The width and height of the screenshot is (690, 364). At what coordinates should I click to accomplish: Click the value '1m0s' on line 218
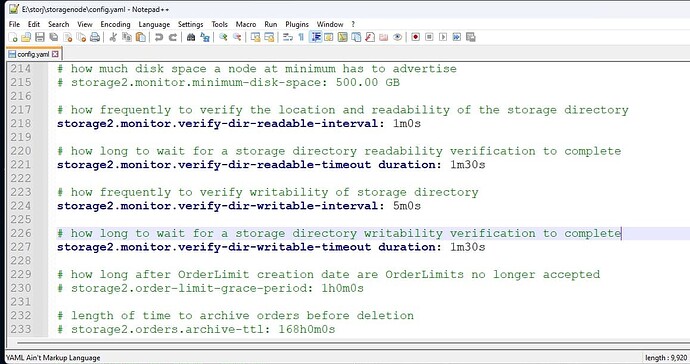pyautogui.click(x=407, y=123)
